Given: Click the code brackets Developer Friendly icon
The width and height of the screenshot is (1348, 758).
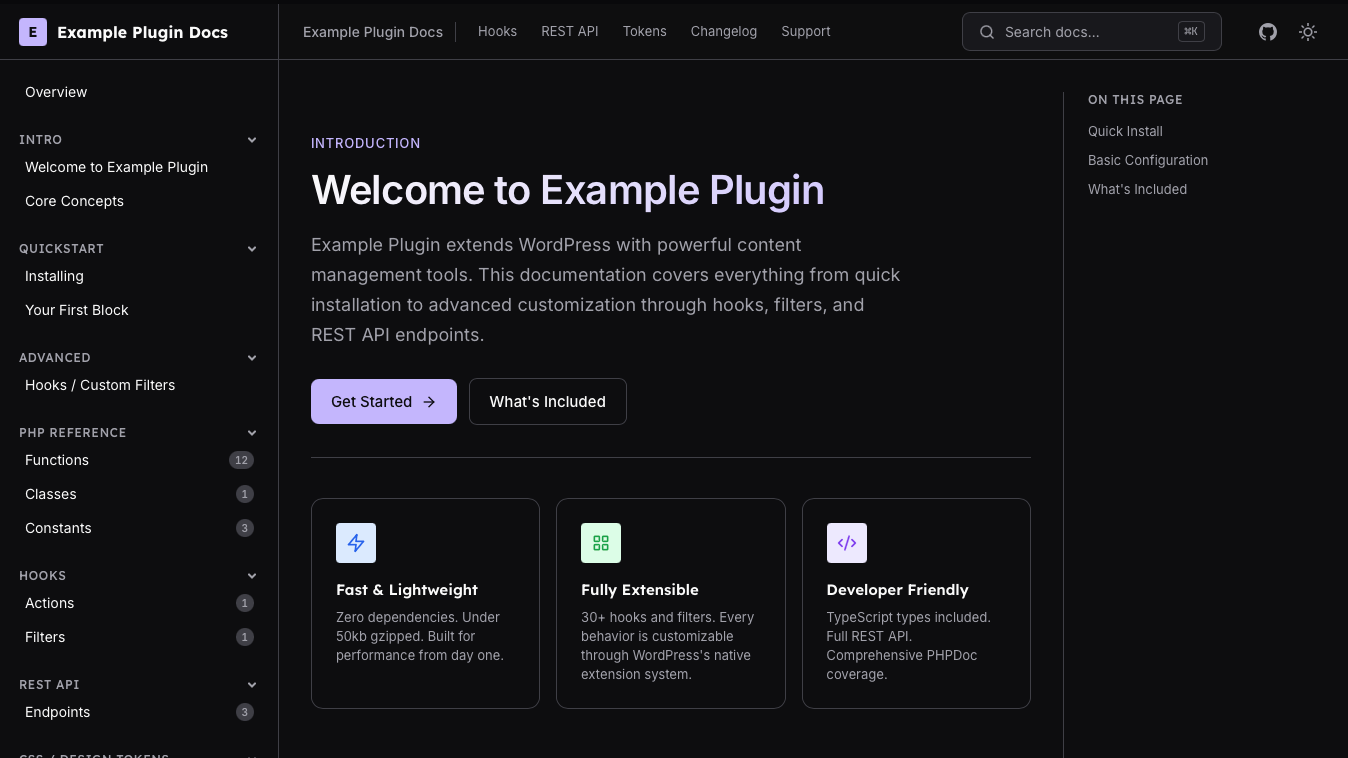Looking at the screenshot, I should [847, 543].
